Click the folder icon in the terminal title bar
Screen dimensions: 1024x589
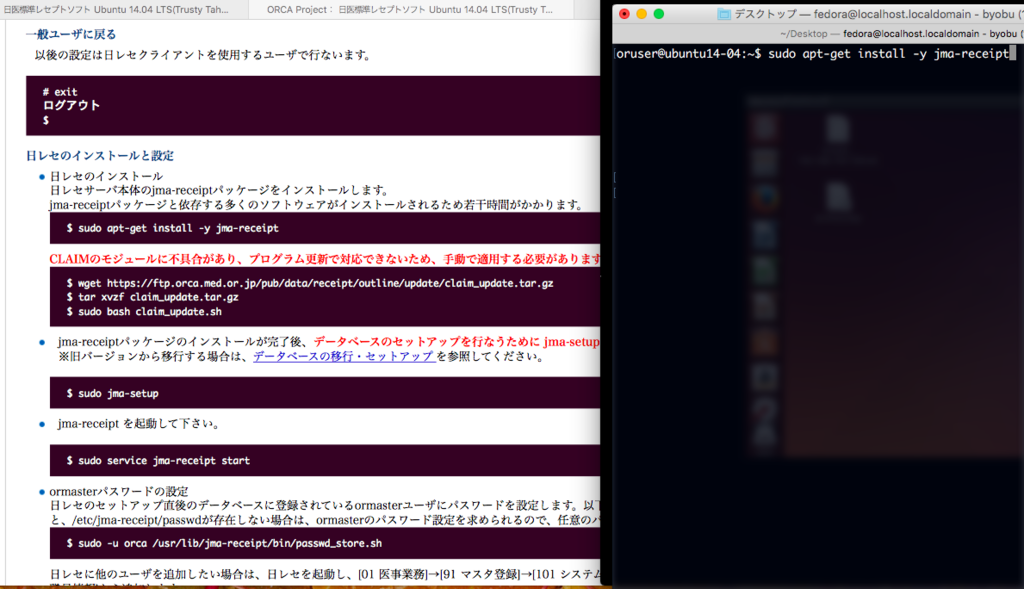coord(723,14)
